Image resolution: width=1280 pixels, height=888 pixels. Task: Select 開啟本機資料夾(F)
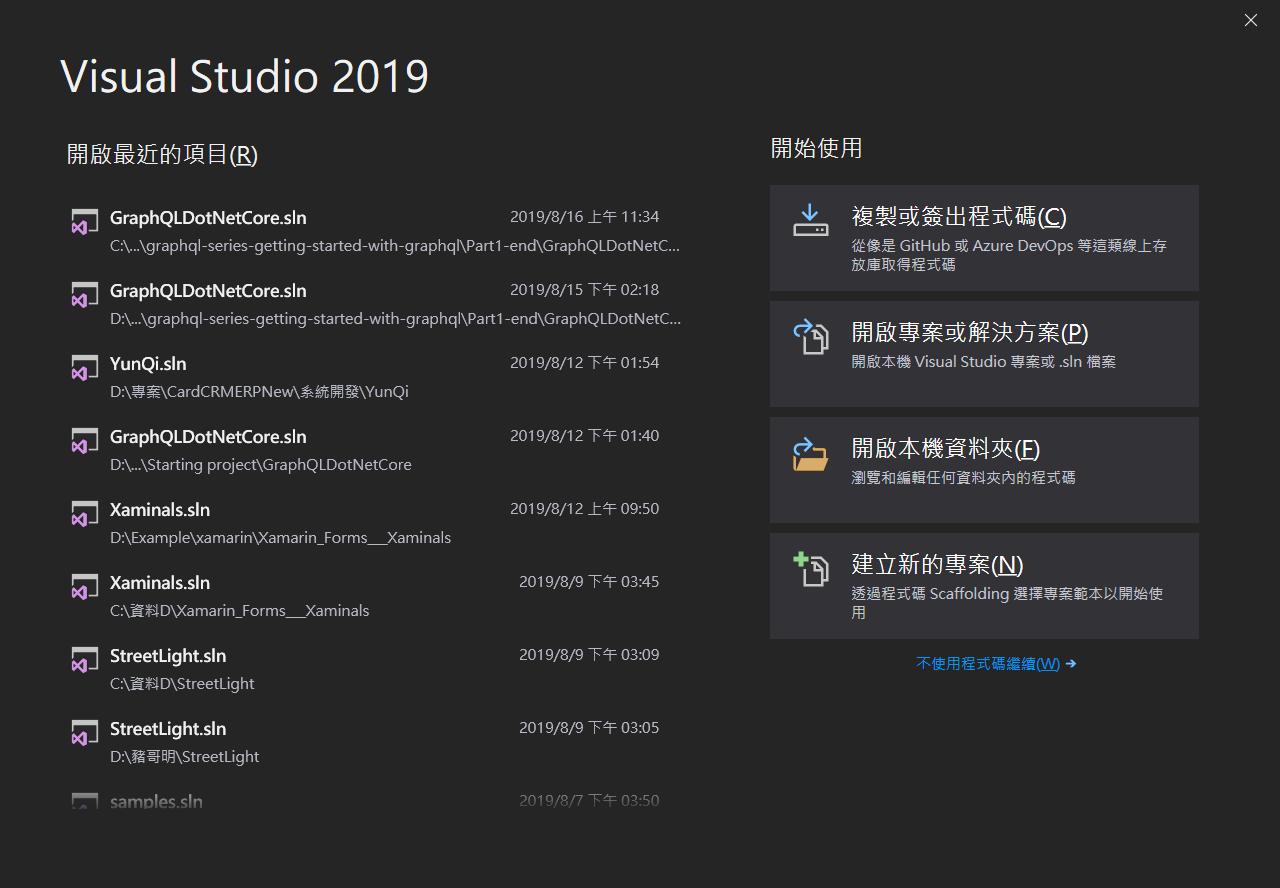[x=984, y=470]
